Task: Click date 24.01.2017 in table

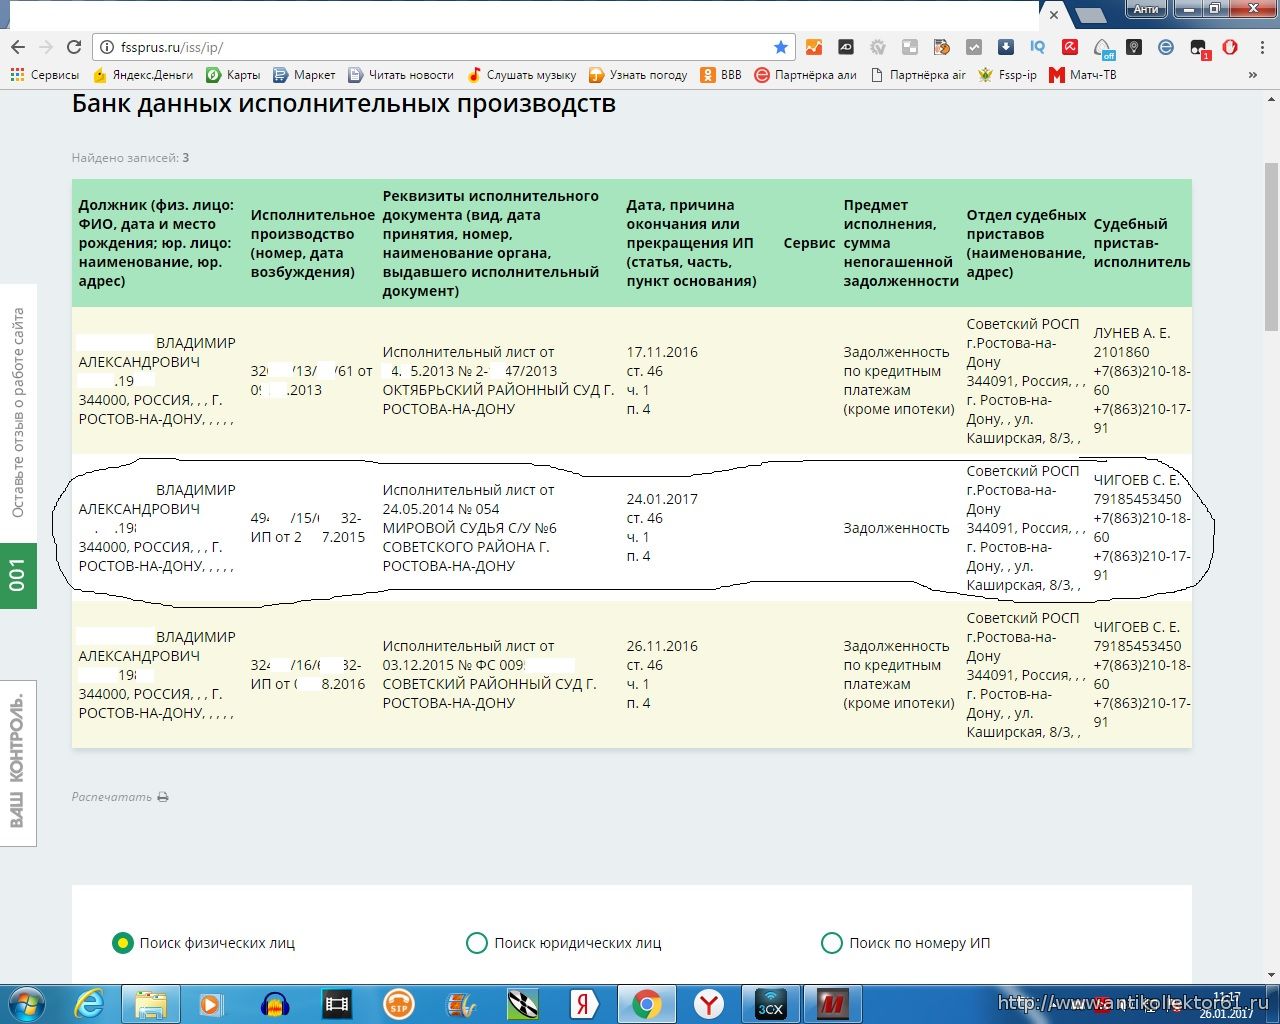Action: [x=662, y=499]
